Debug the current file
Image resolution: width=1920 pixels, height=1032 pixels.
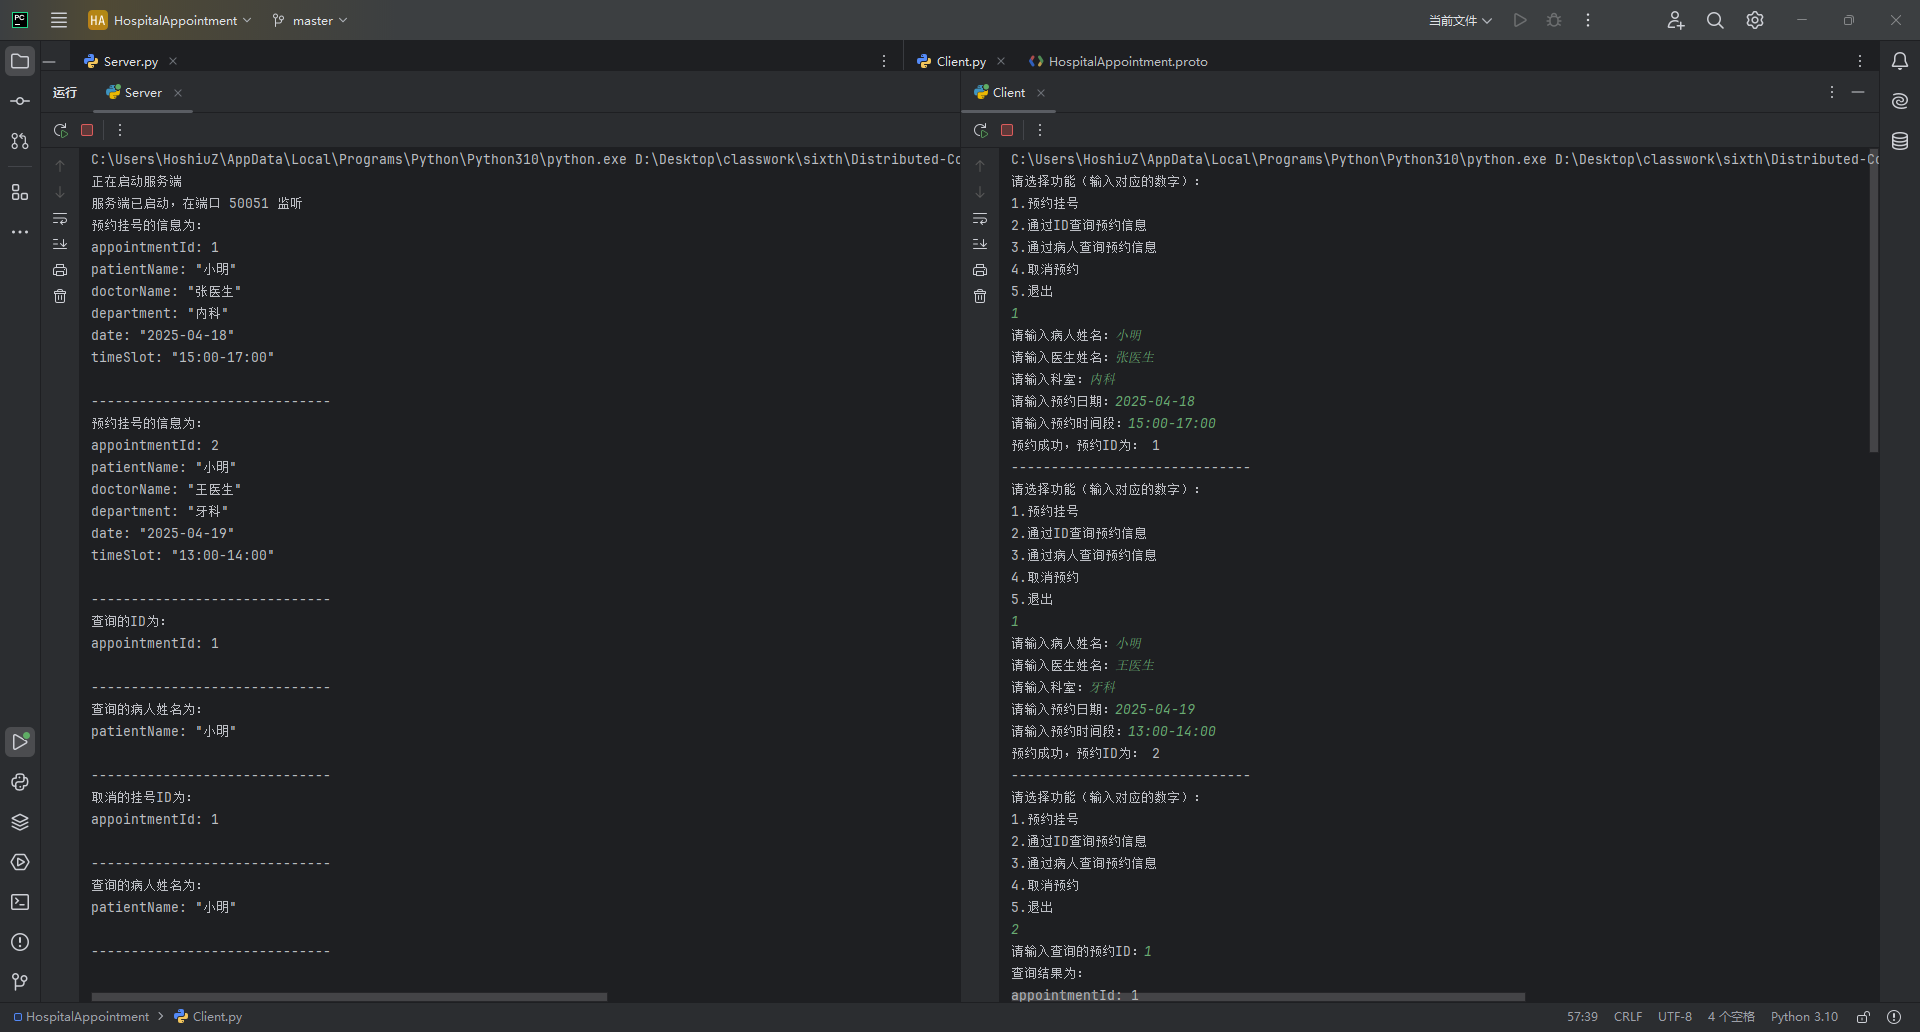pyautogui.click(x=1554, y=20)
